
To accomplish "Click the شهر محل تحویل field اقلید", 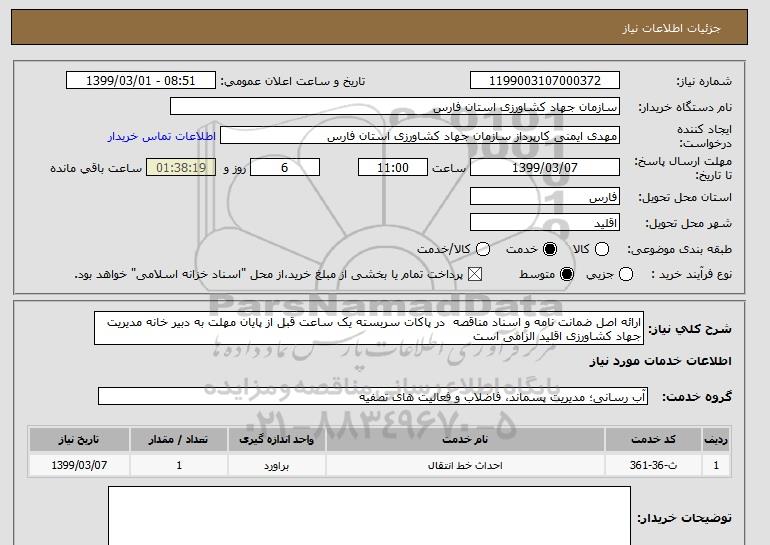I will (545, 222).
